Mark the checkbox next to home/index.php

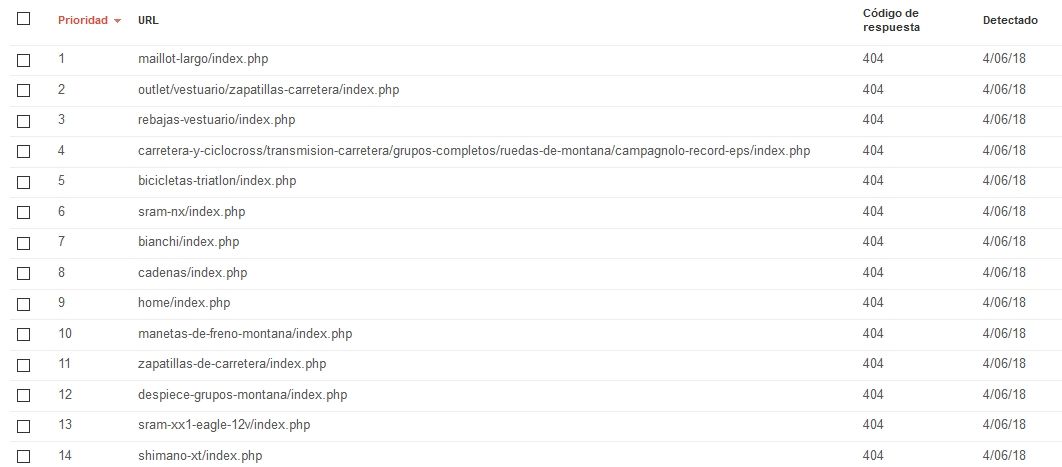click(x=24, y=304)
